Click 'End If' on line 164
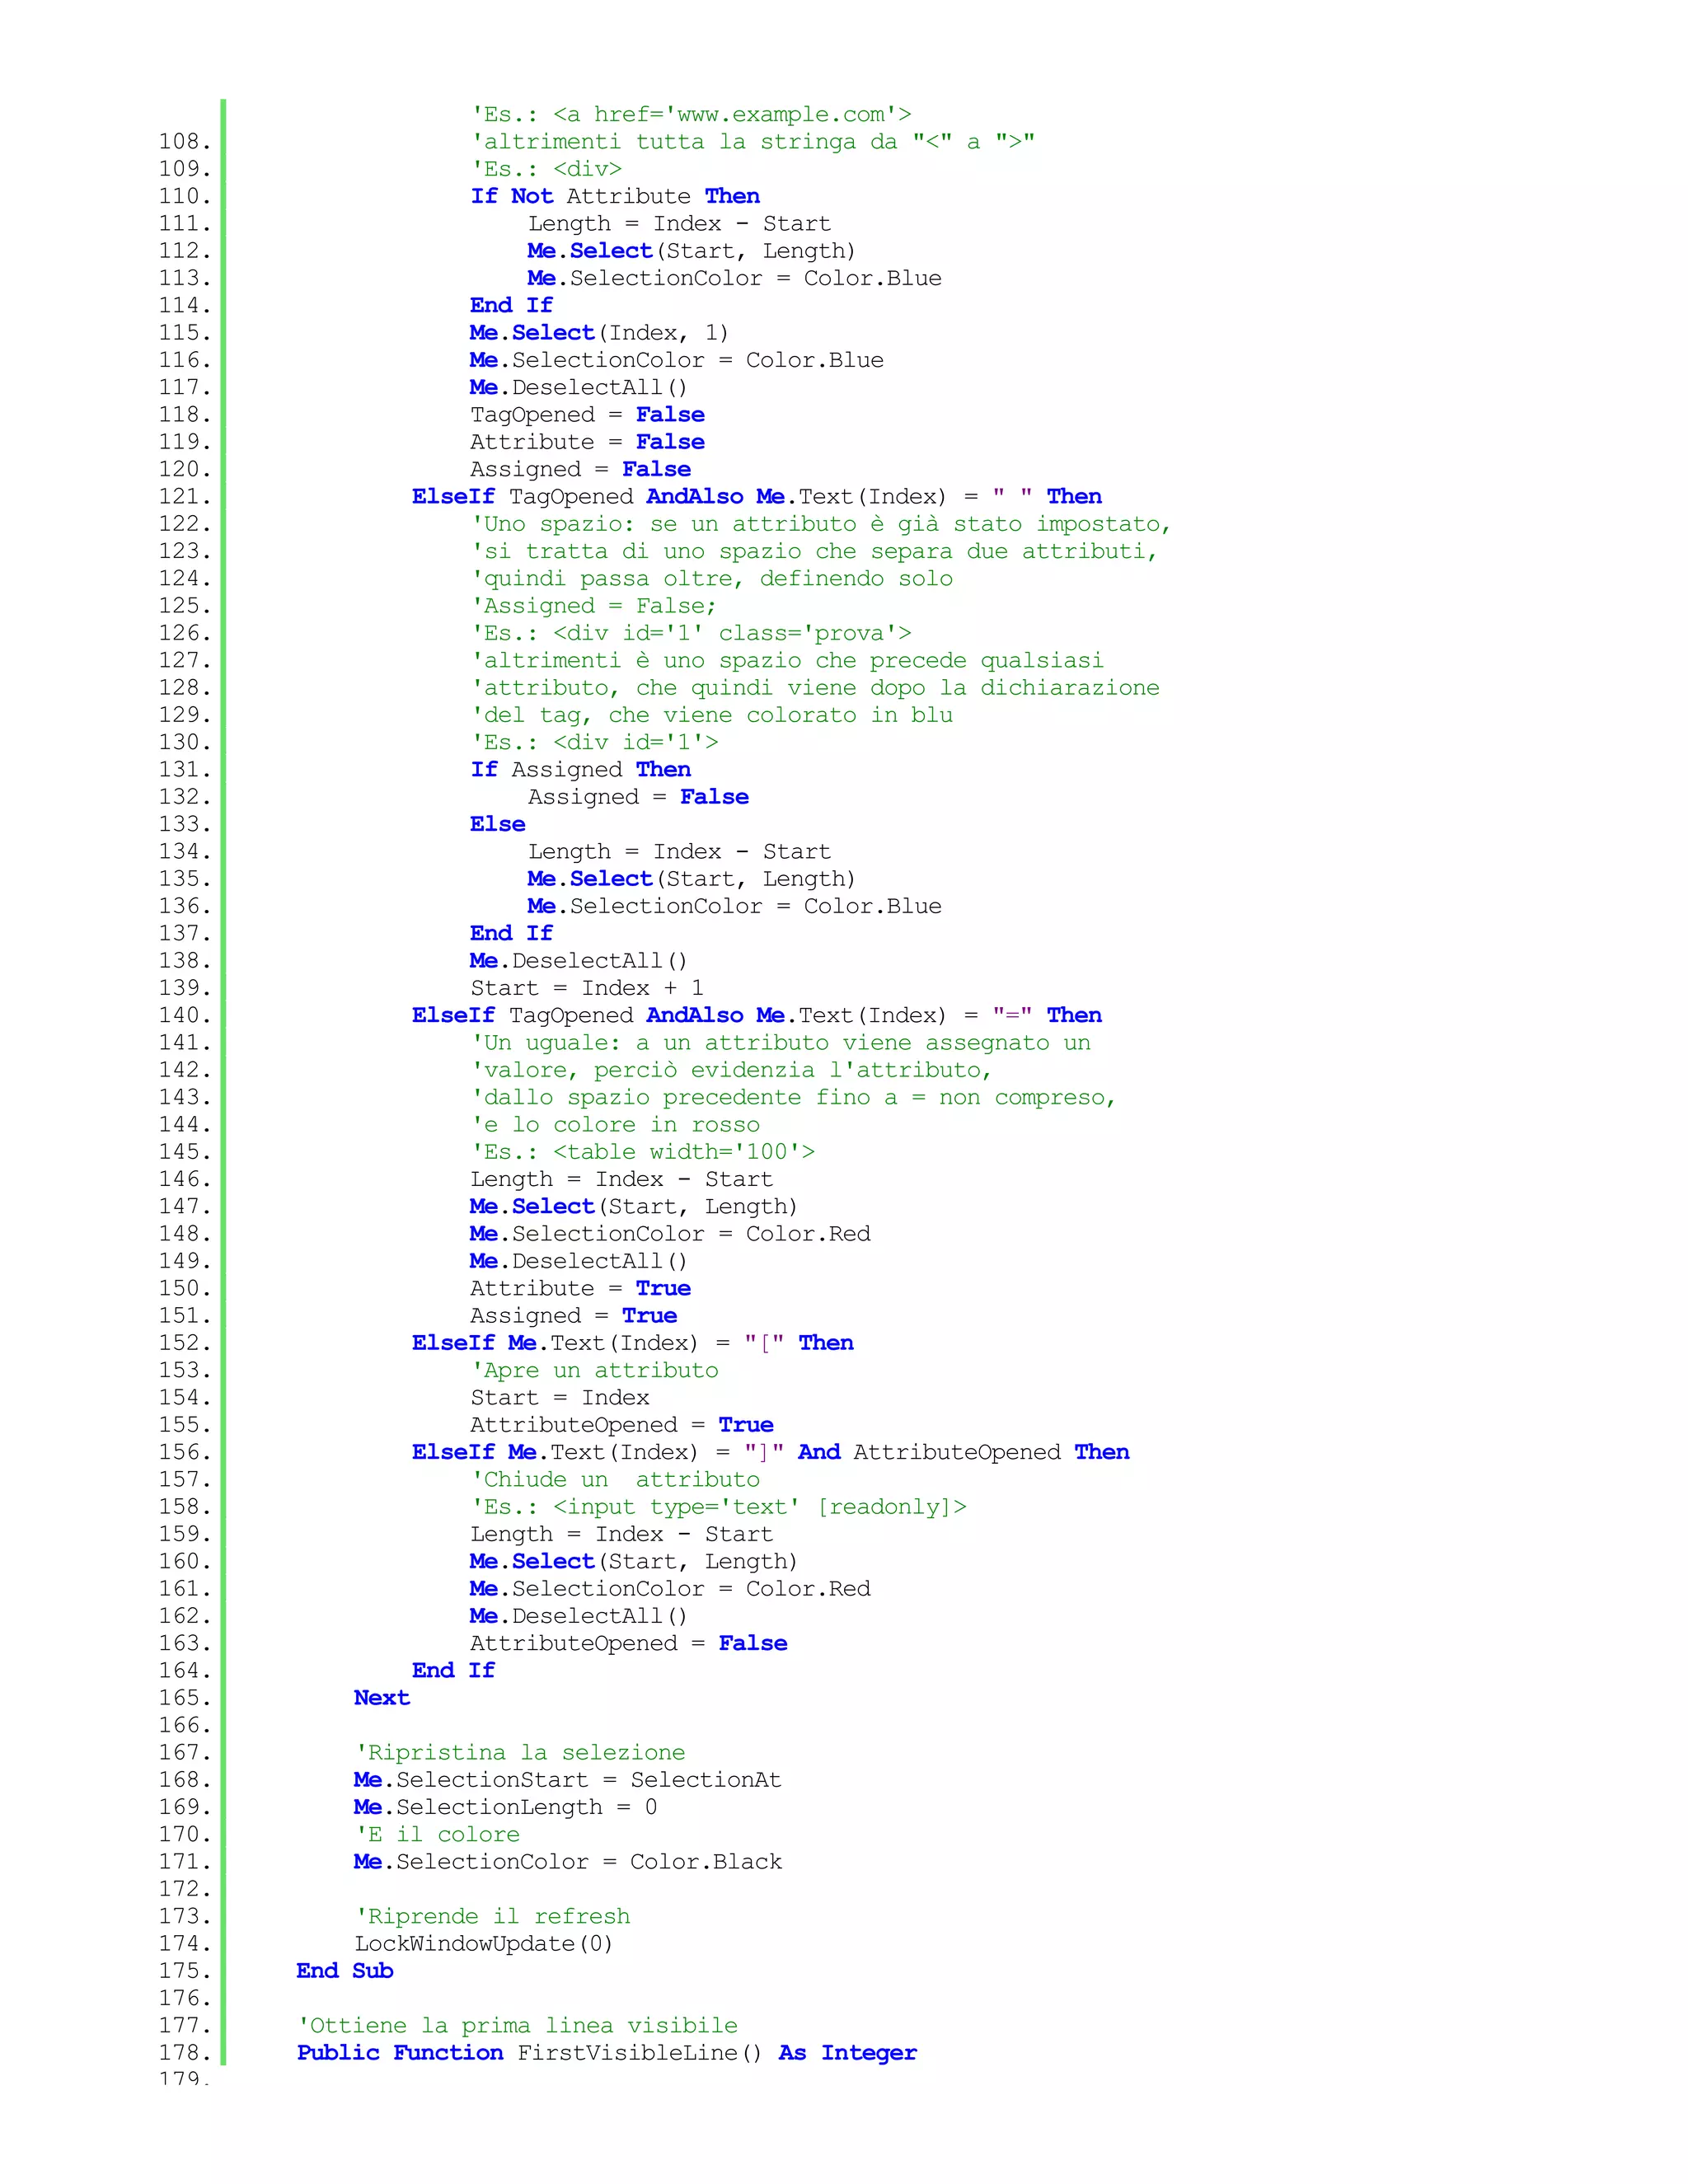 coord(453,1671)
